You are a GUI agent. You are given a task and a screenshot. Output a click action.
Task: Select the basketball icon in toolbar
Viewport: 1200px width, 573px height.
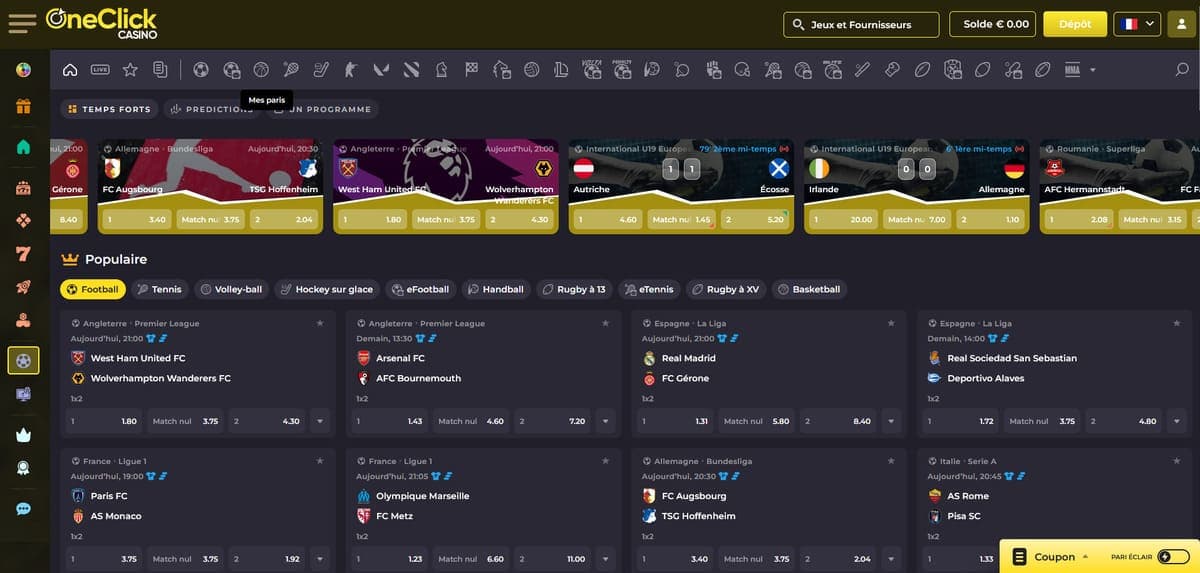point(261,70)
